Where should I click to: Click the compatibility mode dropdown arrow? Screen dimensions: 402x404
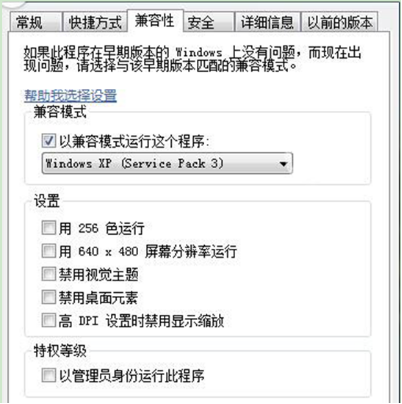point(283,164)
